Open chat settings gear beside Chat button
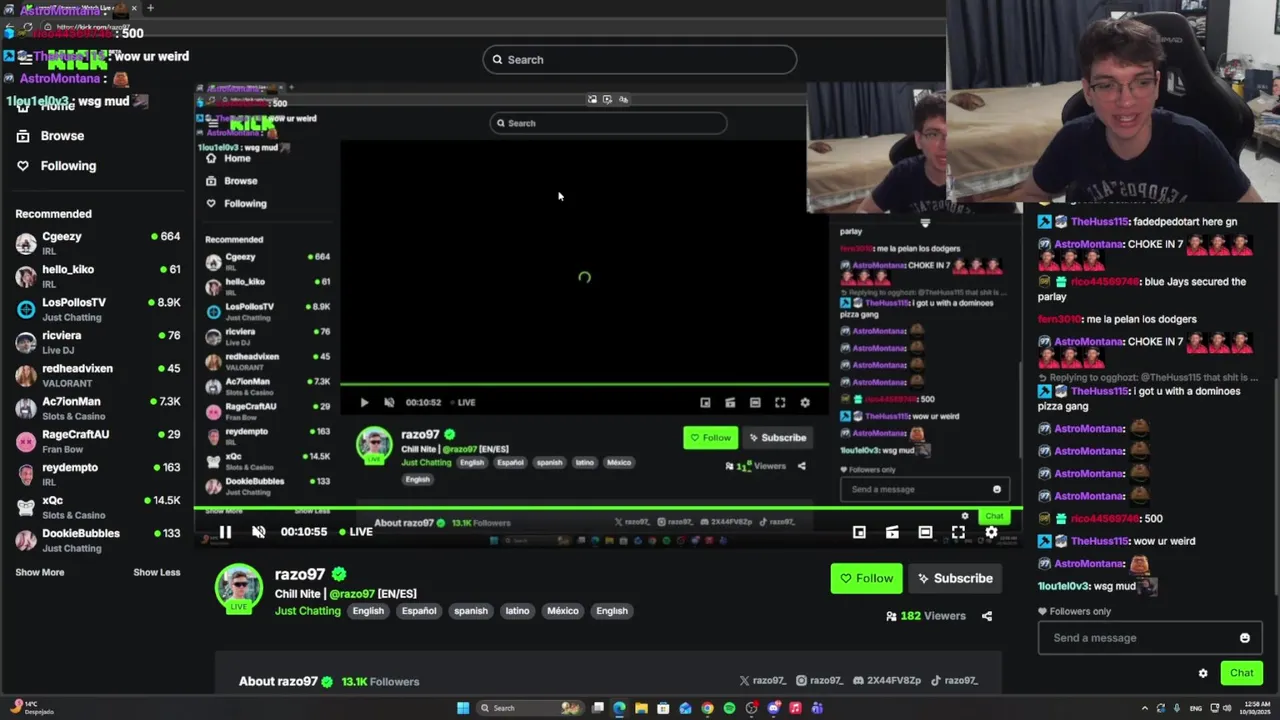The height and width of the screenshot is (720, 1280). (x=1203, y=673)
